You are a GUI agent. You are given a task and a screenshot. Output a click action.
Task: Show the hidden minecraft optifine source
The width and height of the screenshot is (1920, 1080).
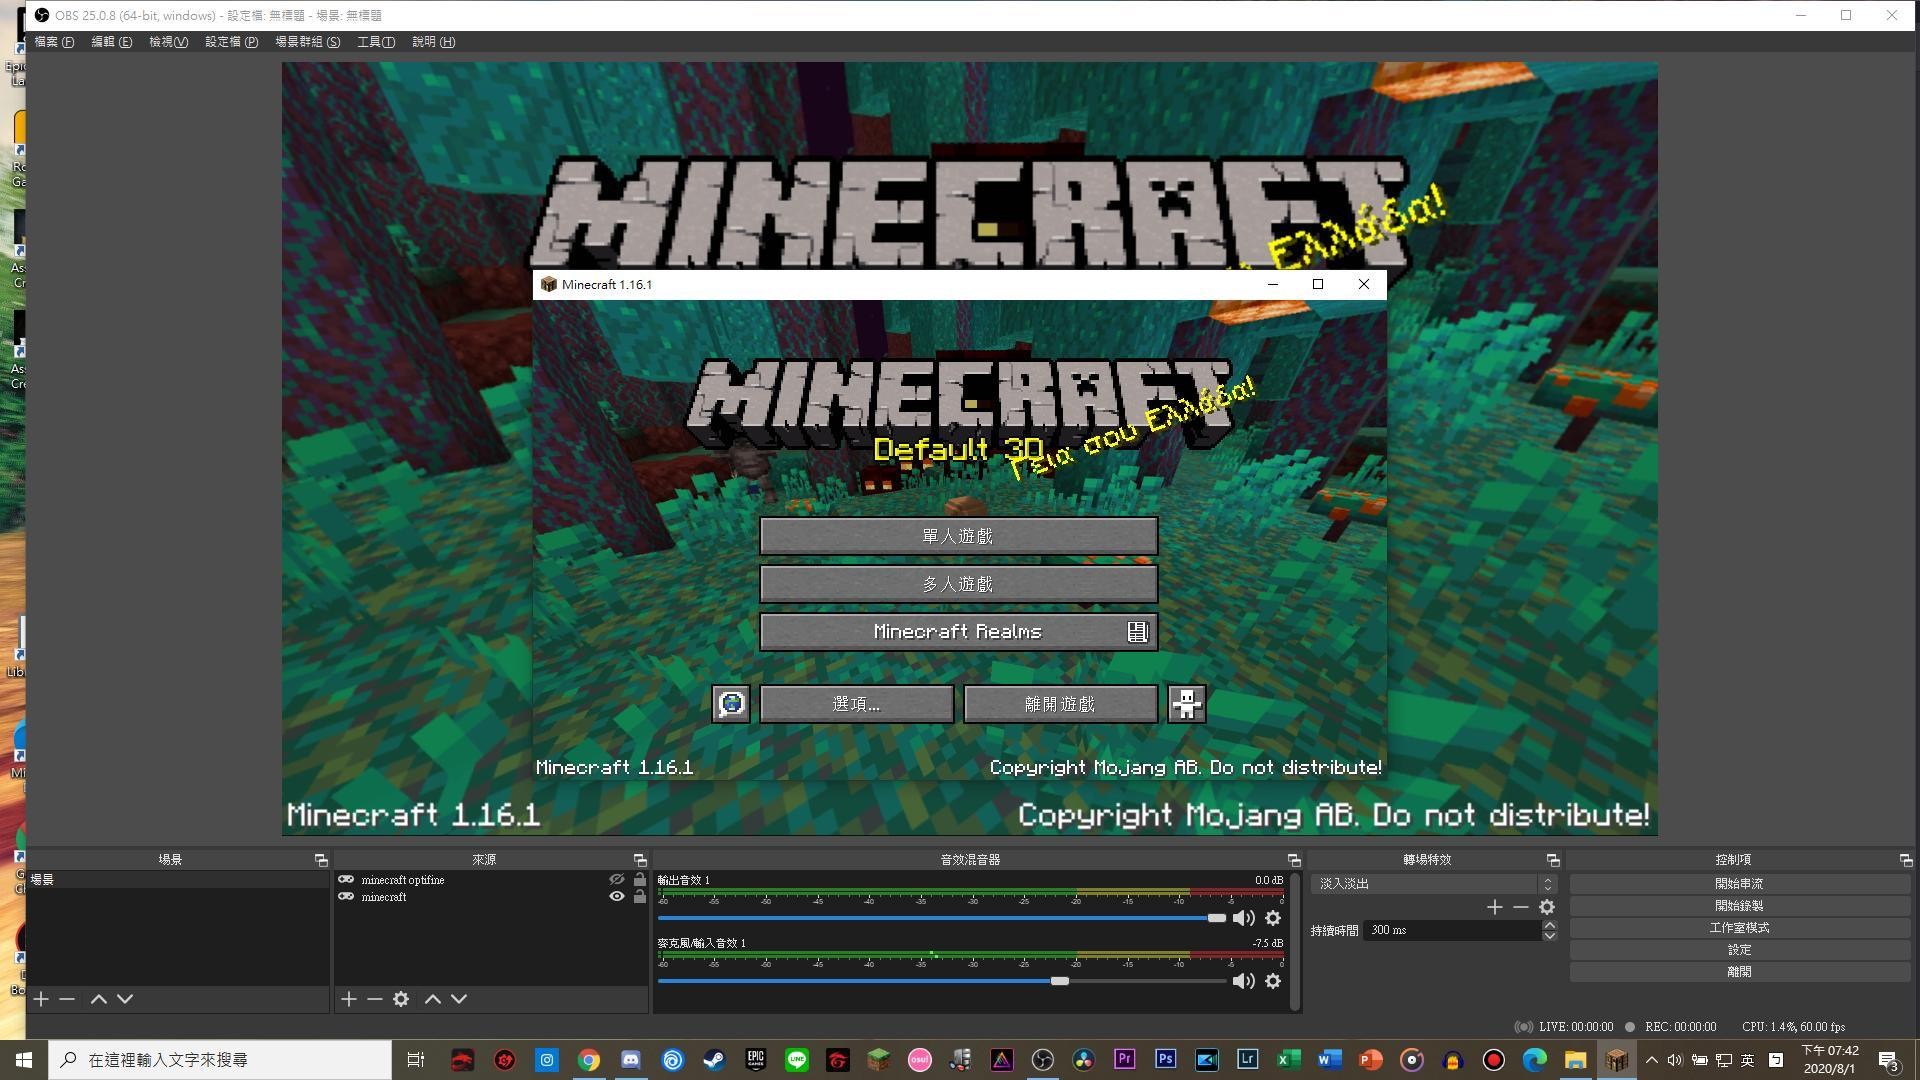coord(616,880)
